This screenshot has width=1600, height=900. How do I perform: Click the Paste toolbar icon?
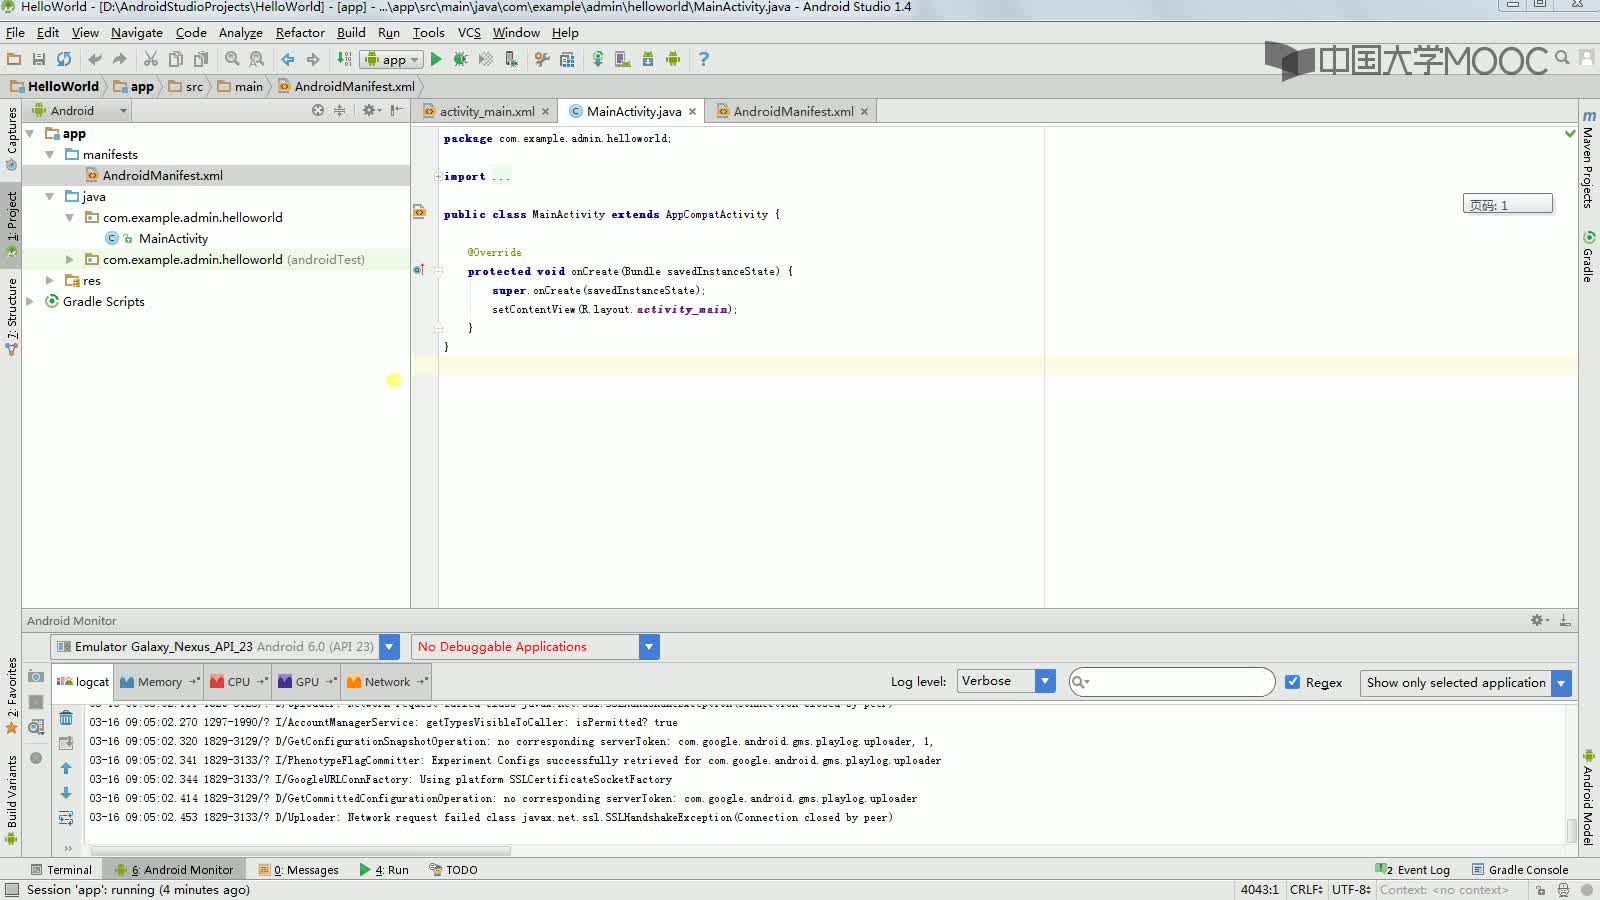click(201, 59)
